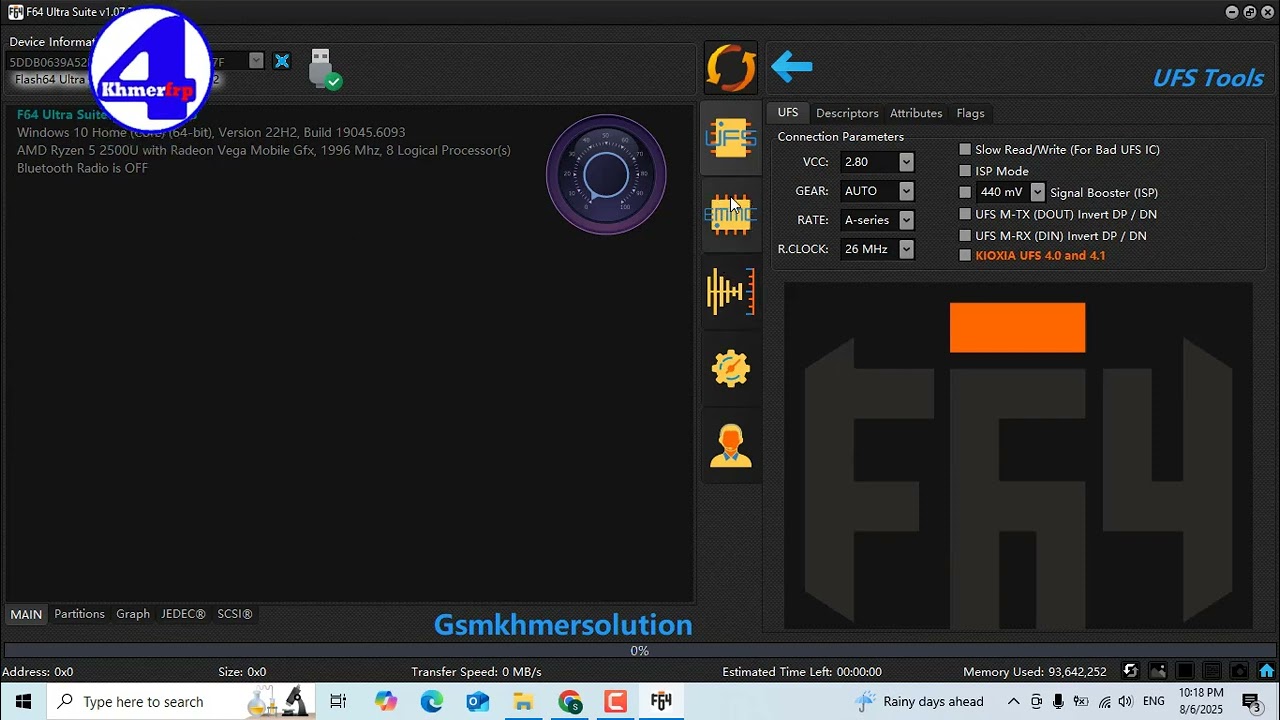1280x720 pixels.
Task: Show hidden system tray icons
Action: (x=1013, y=702)
